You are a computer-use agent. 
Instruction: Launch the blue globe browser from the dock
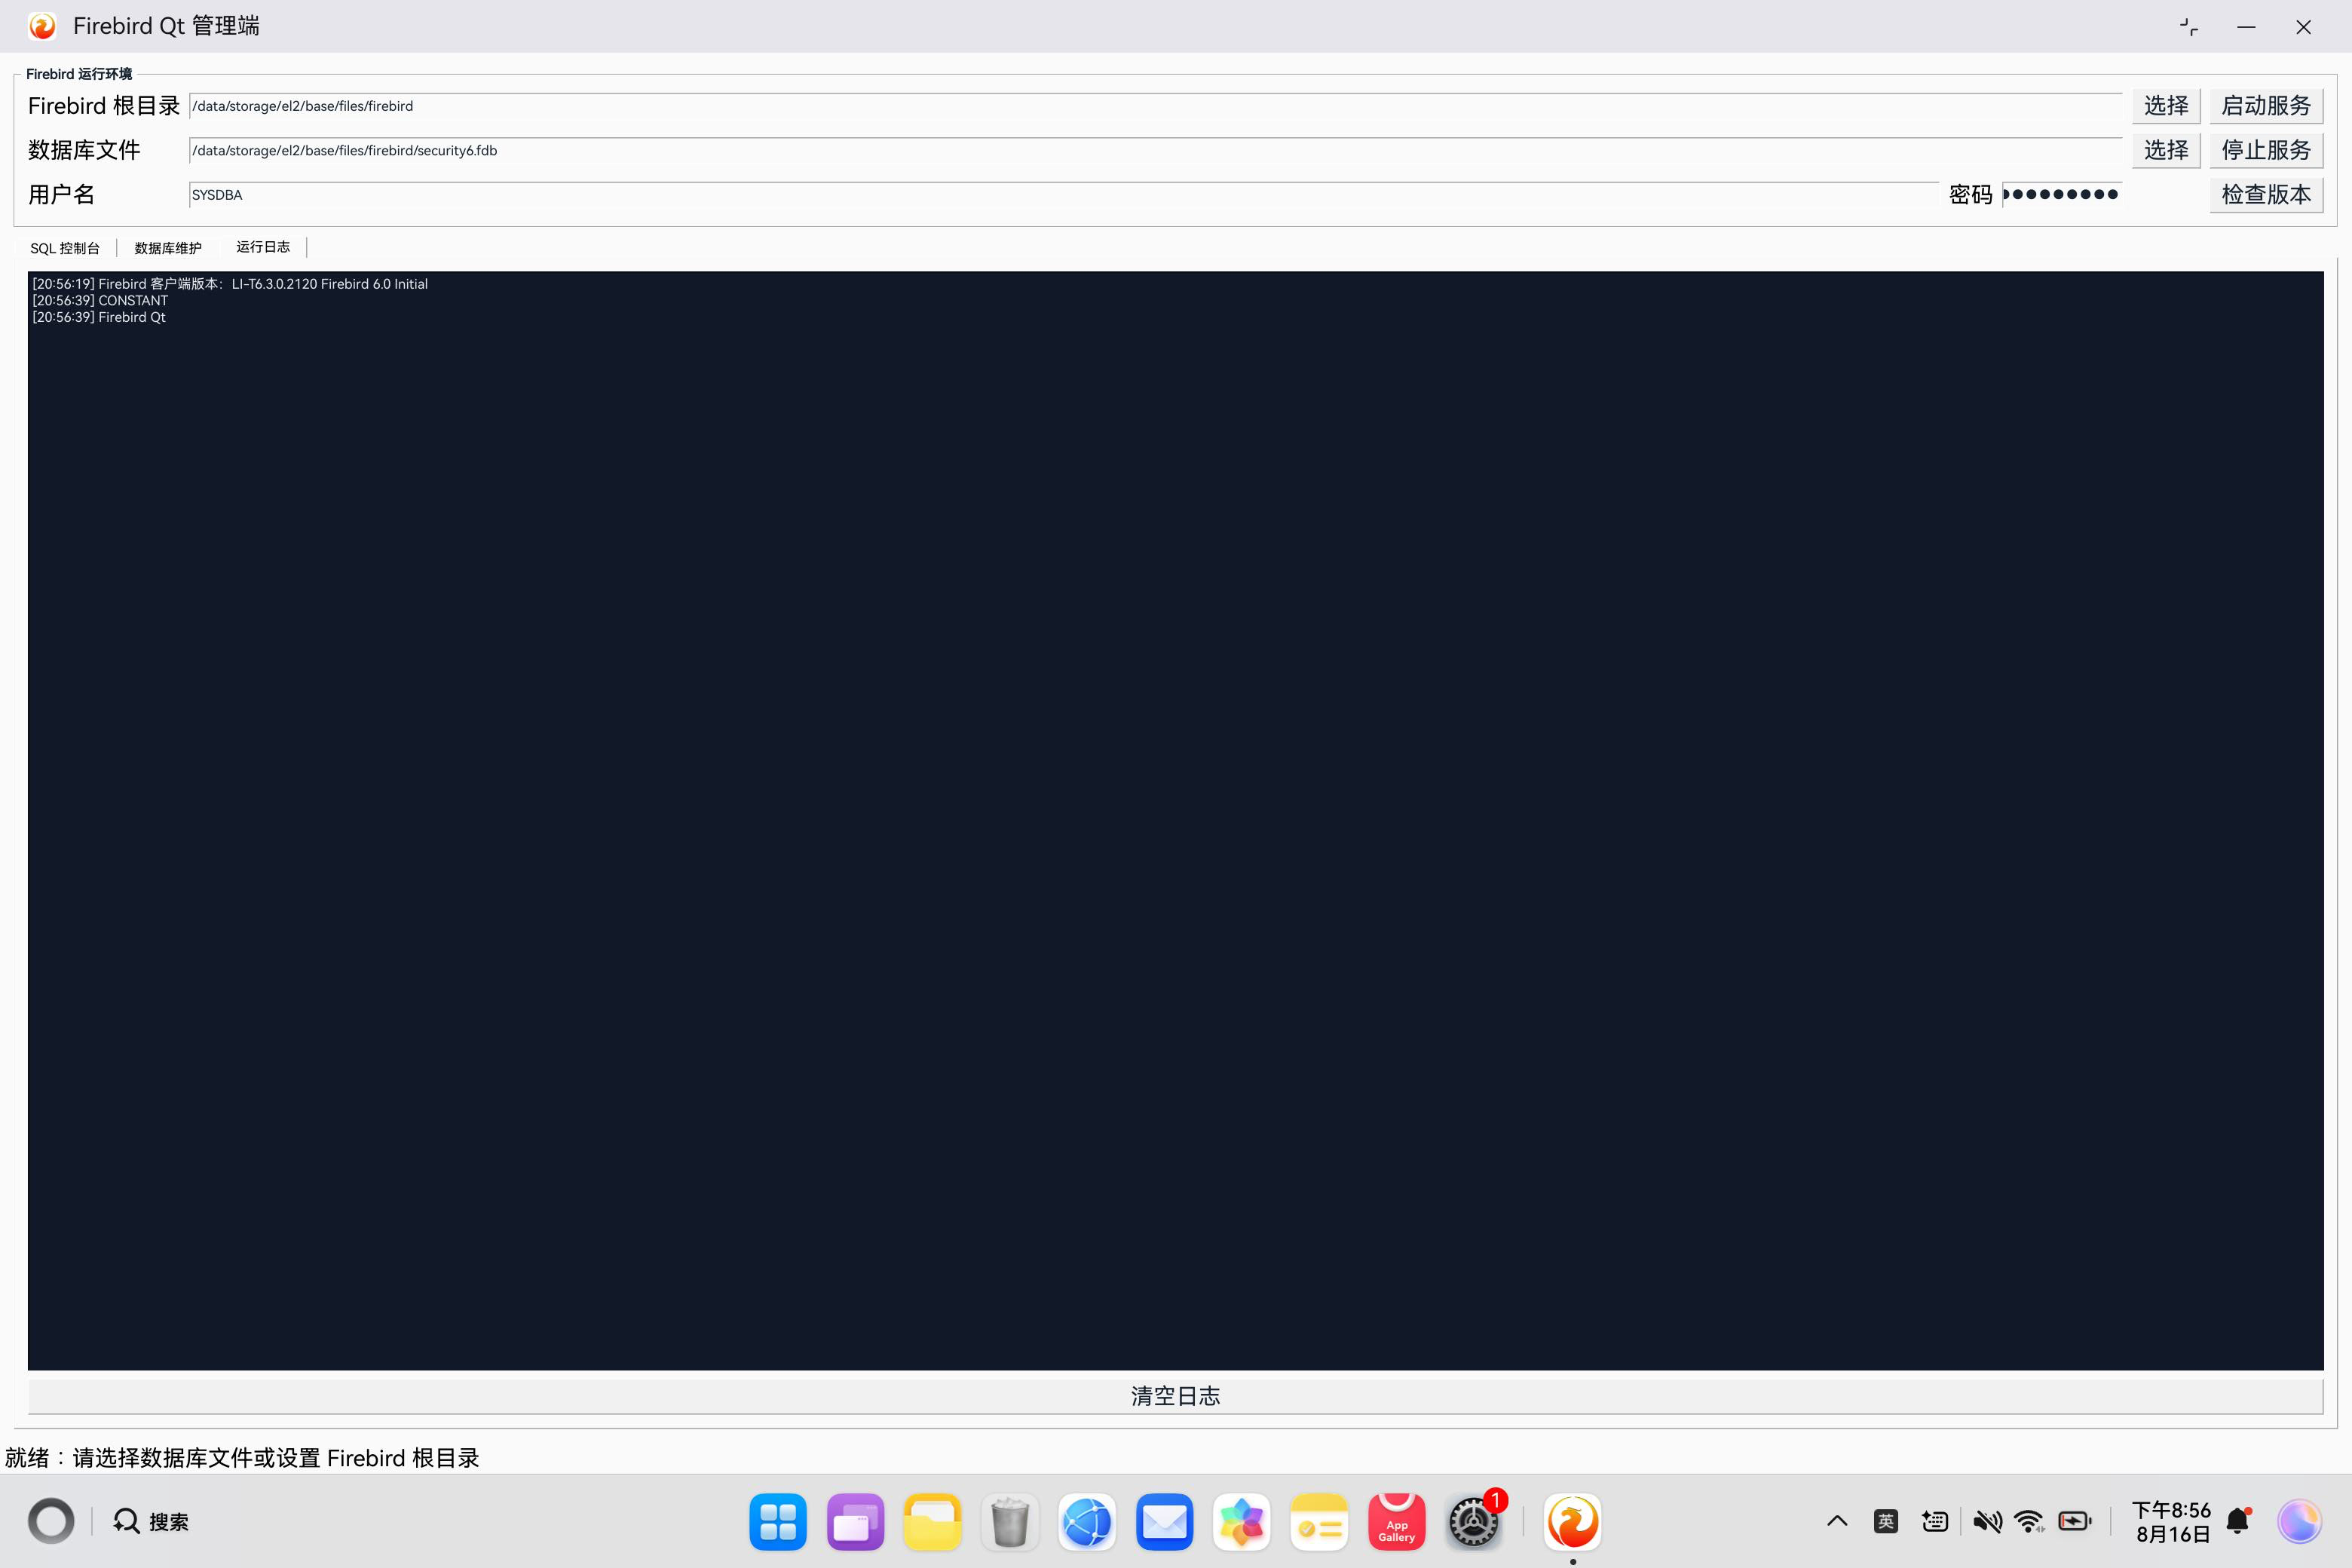(1087, 1522)
